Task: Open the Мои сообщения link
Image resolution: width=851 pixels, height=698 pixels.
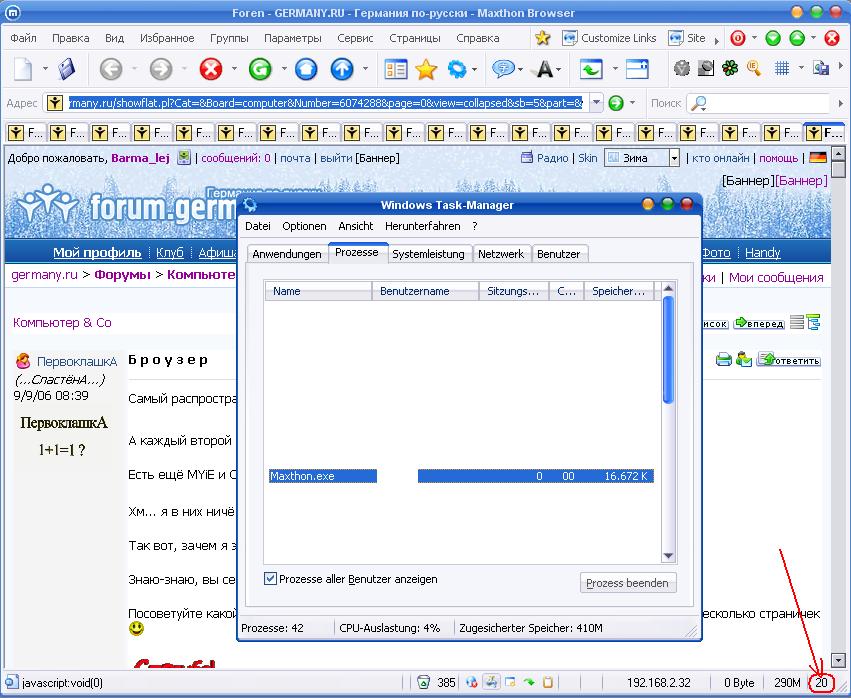Action: click(776, 277)
